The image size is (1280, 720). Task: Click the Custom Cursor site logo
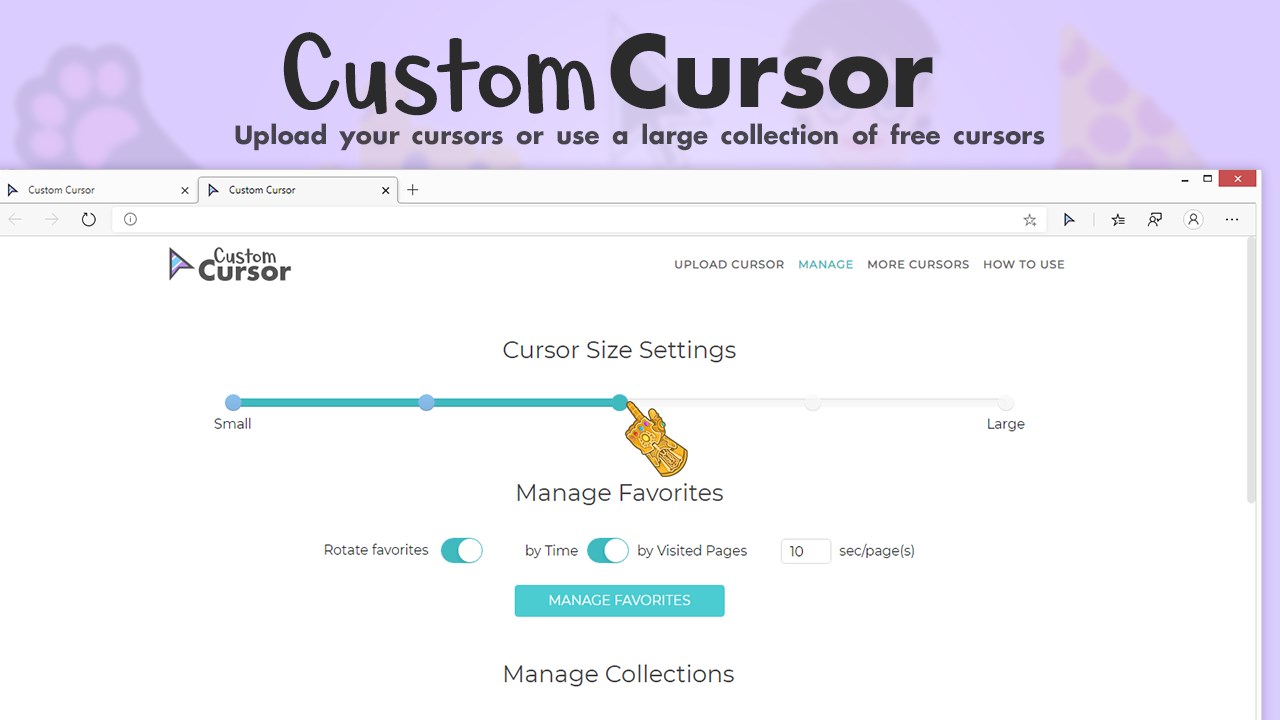coord(230,264)
